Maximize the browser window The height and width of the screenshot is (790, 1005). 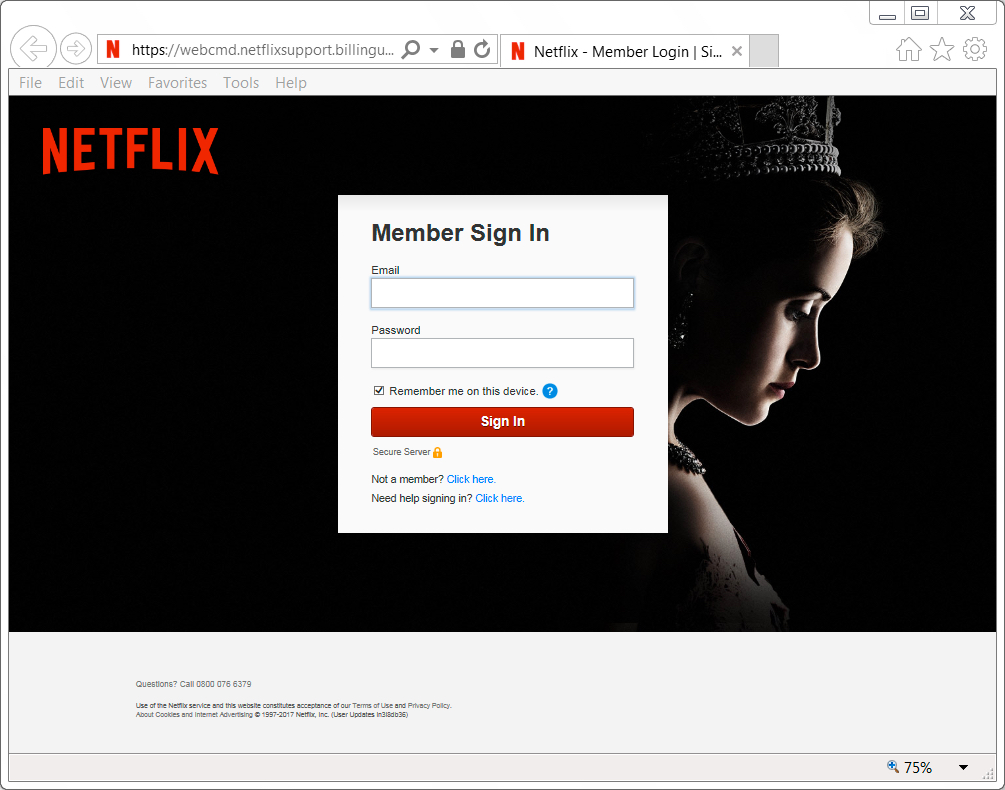(920, 13)
